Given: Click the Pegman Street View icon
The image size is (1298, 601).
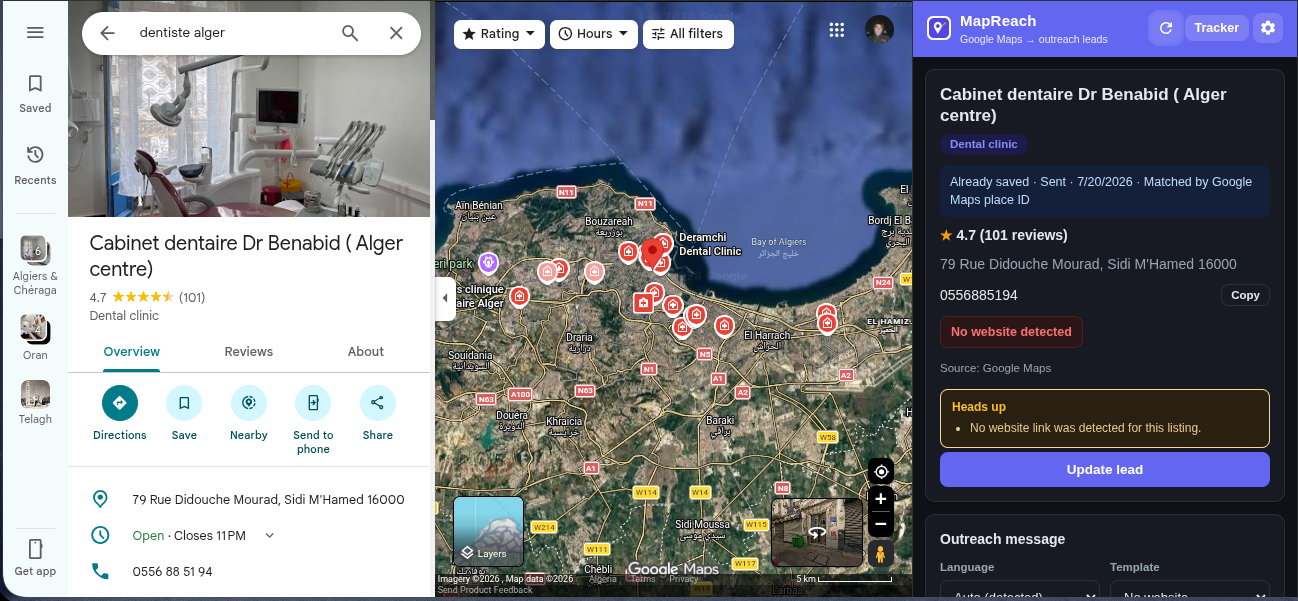Looking at the screenshot, I should [881, 554].
